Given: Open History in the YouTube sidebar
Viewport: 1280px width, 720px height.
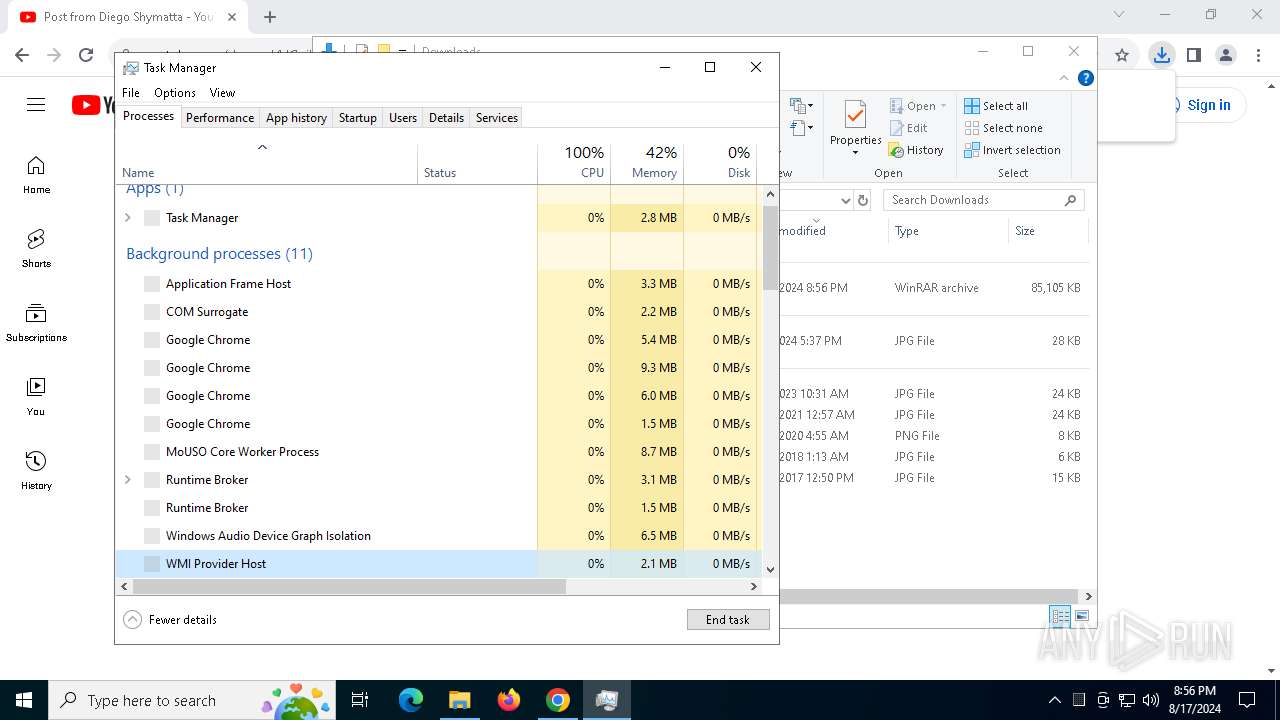Looking at the screenshot, I should pyautogui.click(x=36, y=471).
